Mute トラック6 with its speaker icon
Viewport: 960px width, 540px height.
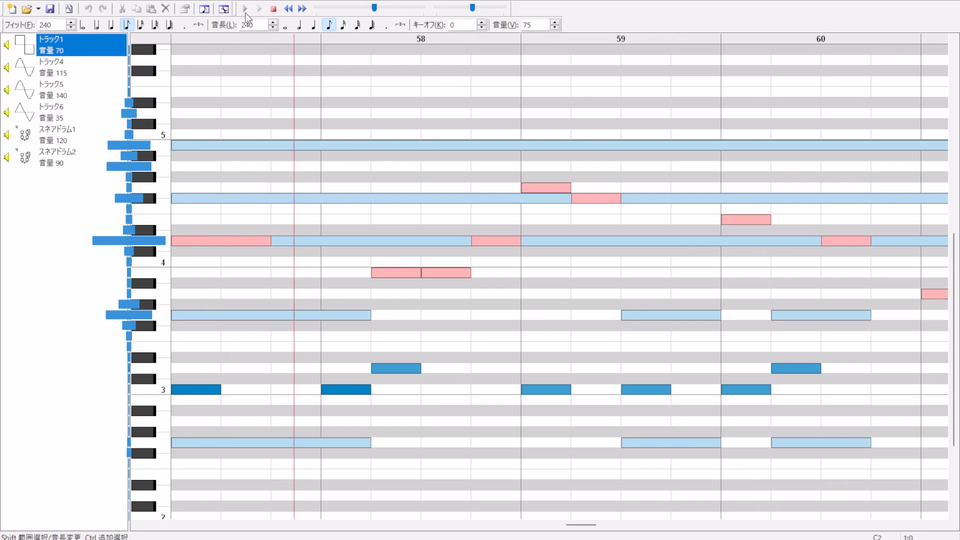click(x=7, y=112)
